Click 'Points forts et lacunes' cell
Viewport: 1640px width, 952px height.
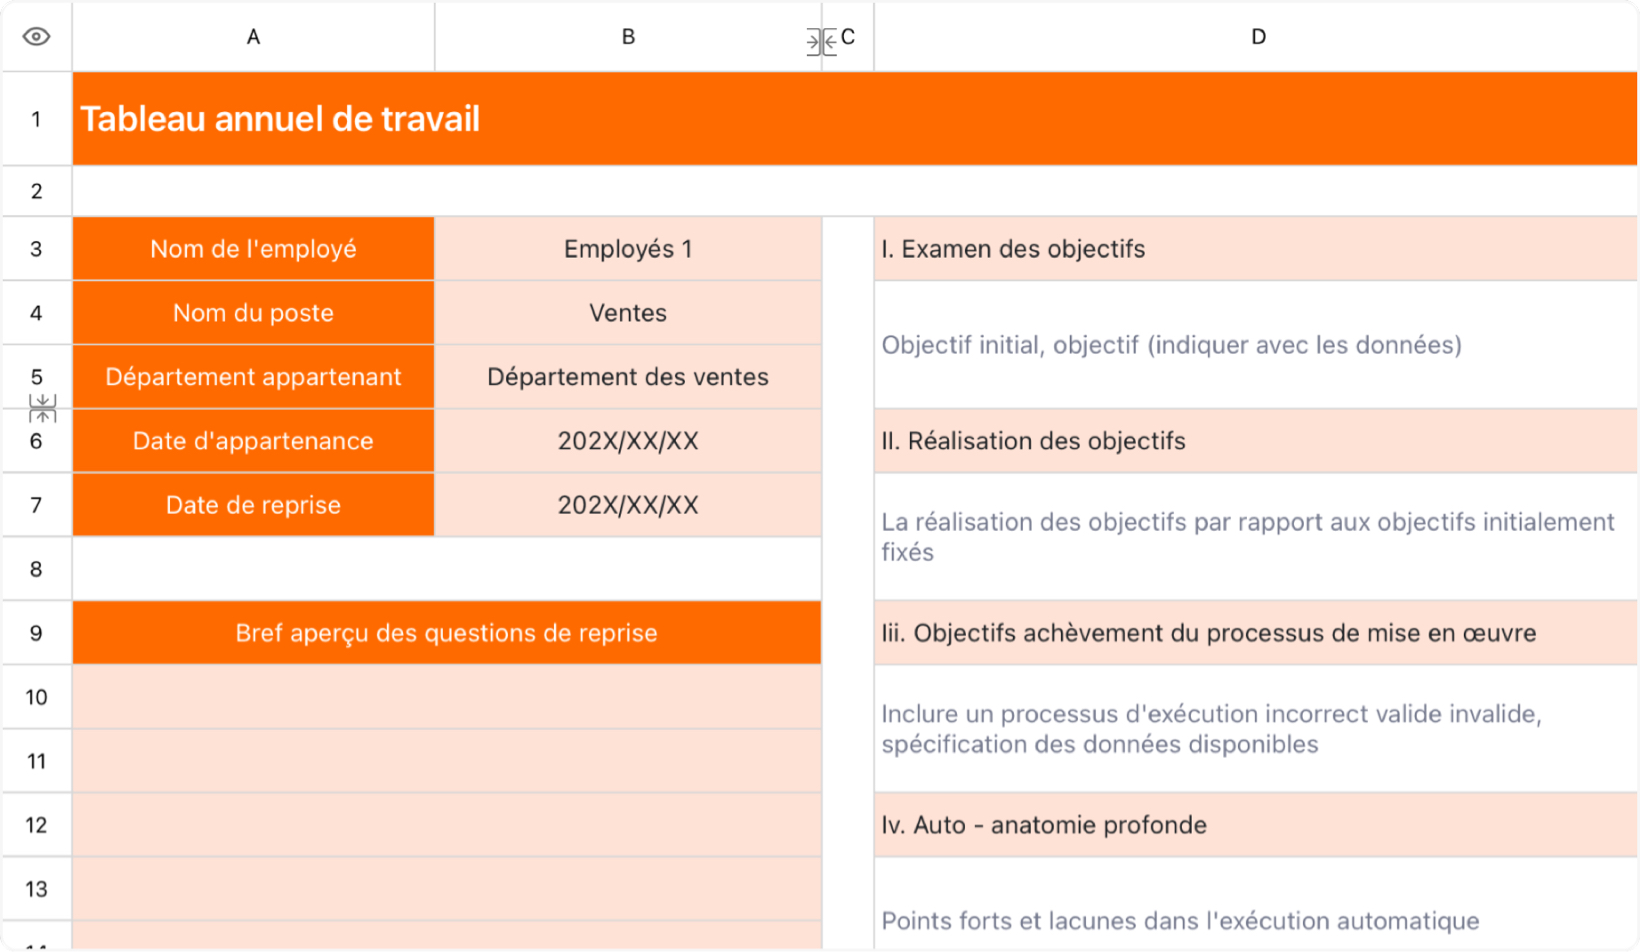click(1256, 905)
